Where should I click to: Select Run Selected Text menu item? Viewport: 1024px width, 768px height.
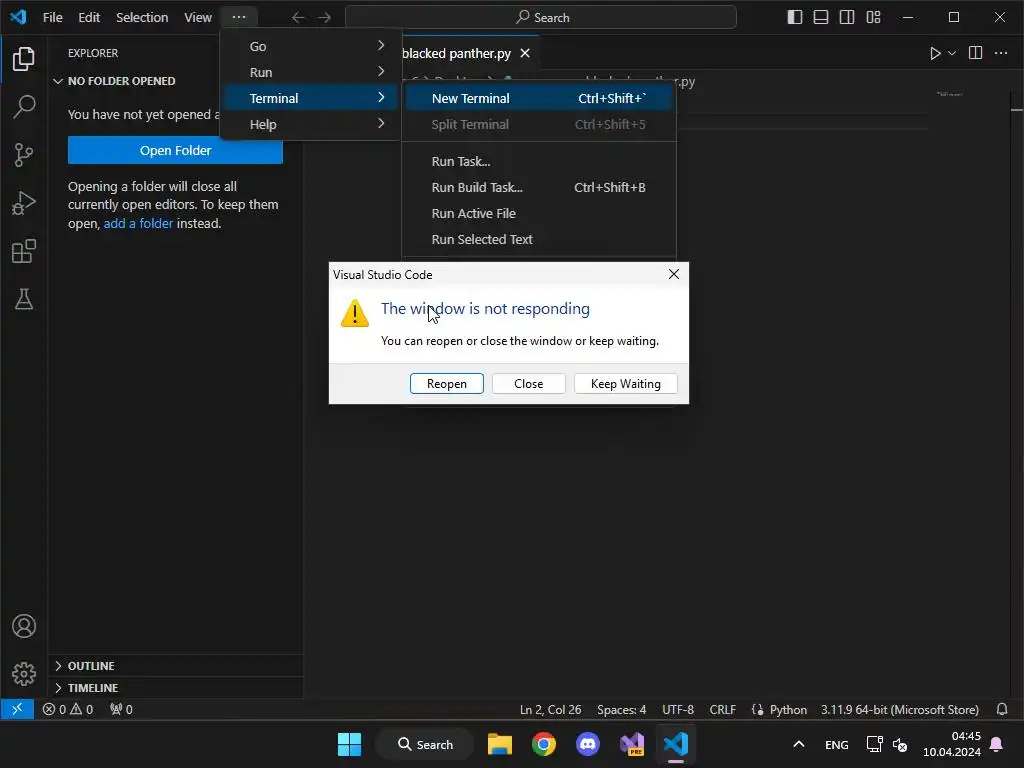539,240
